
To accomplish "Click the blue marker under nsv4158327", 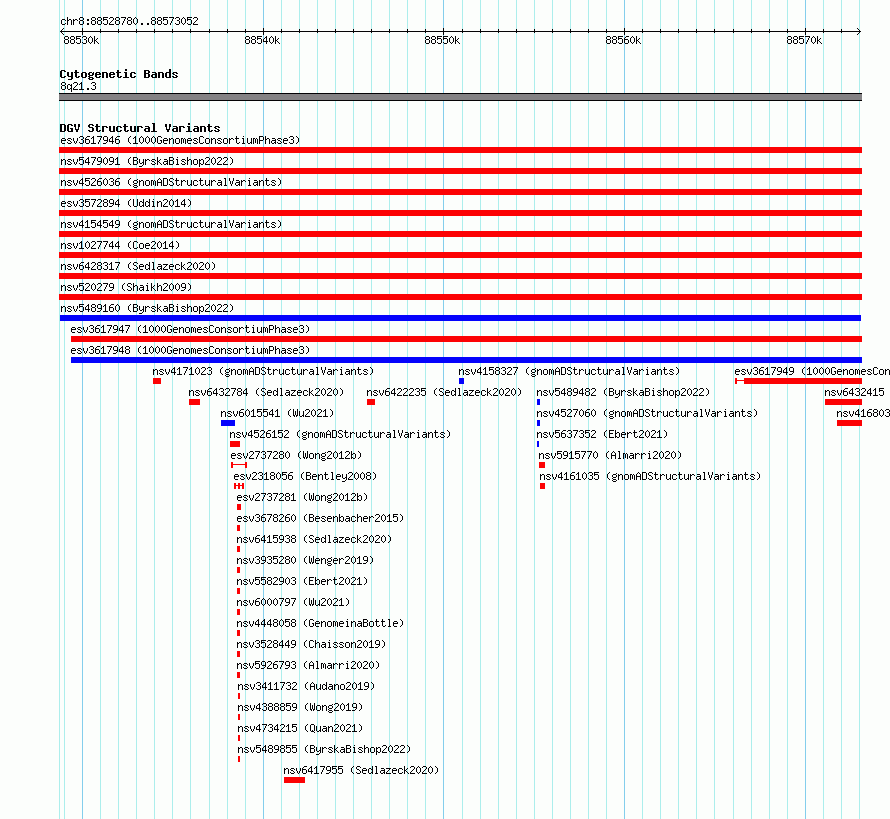I will tap(461, 381).
